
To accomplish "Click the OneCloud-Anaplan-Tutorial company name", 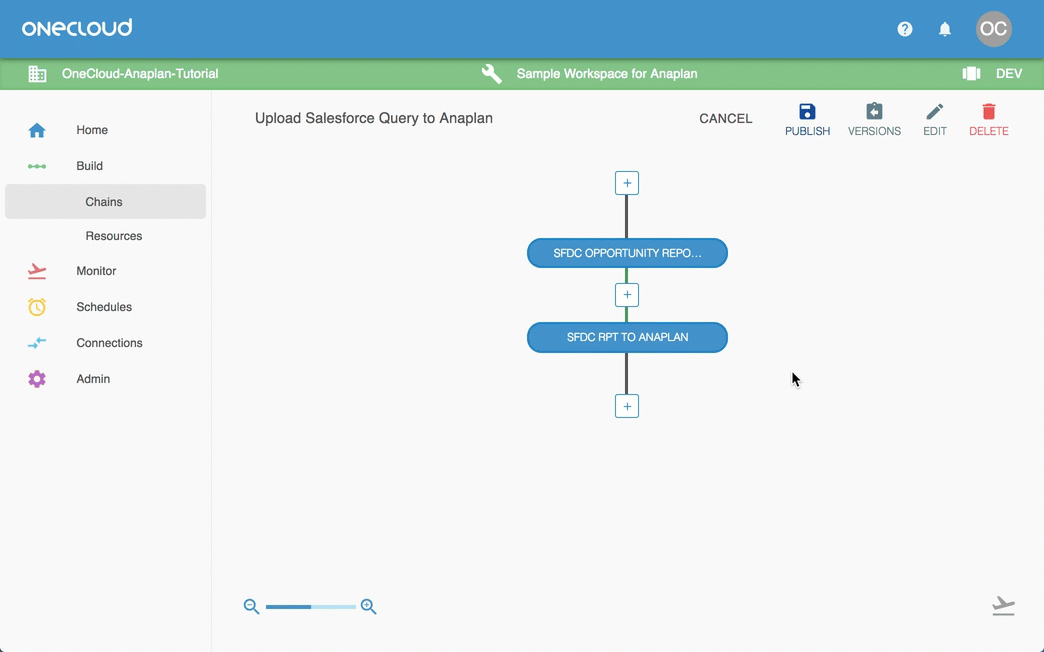I will click(140, 74).
